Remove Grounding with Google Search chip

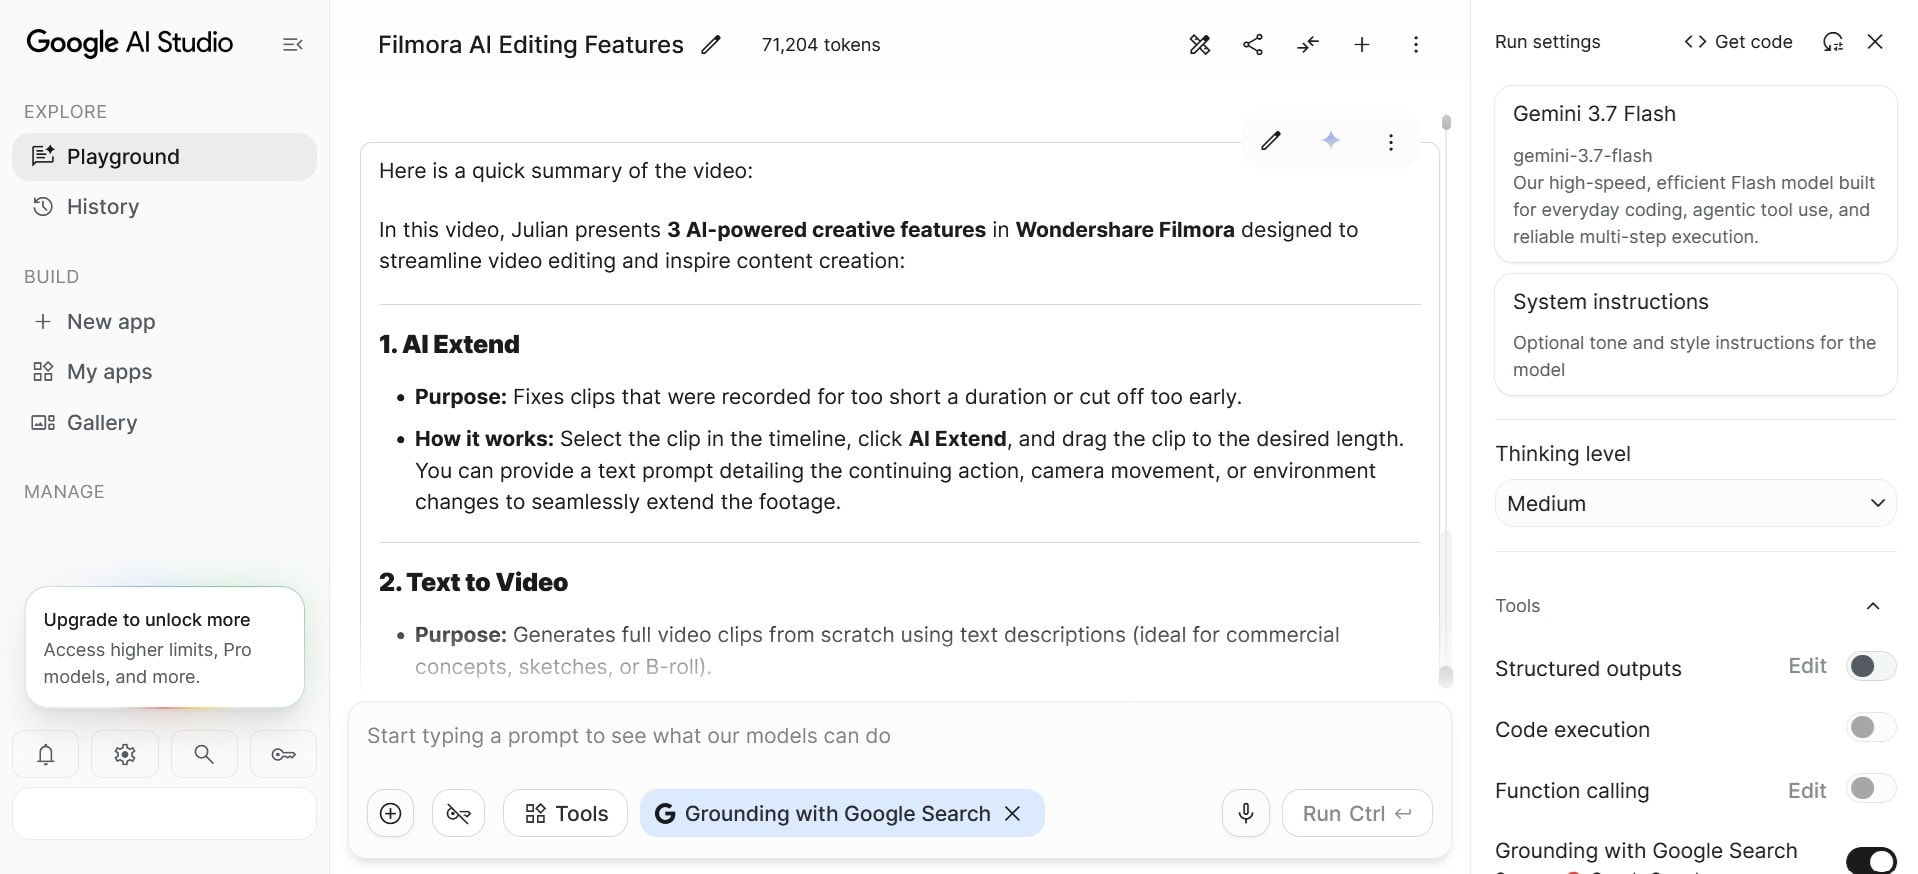1013,813
